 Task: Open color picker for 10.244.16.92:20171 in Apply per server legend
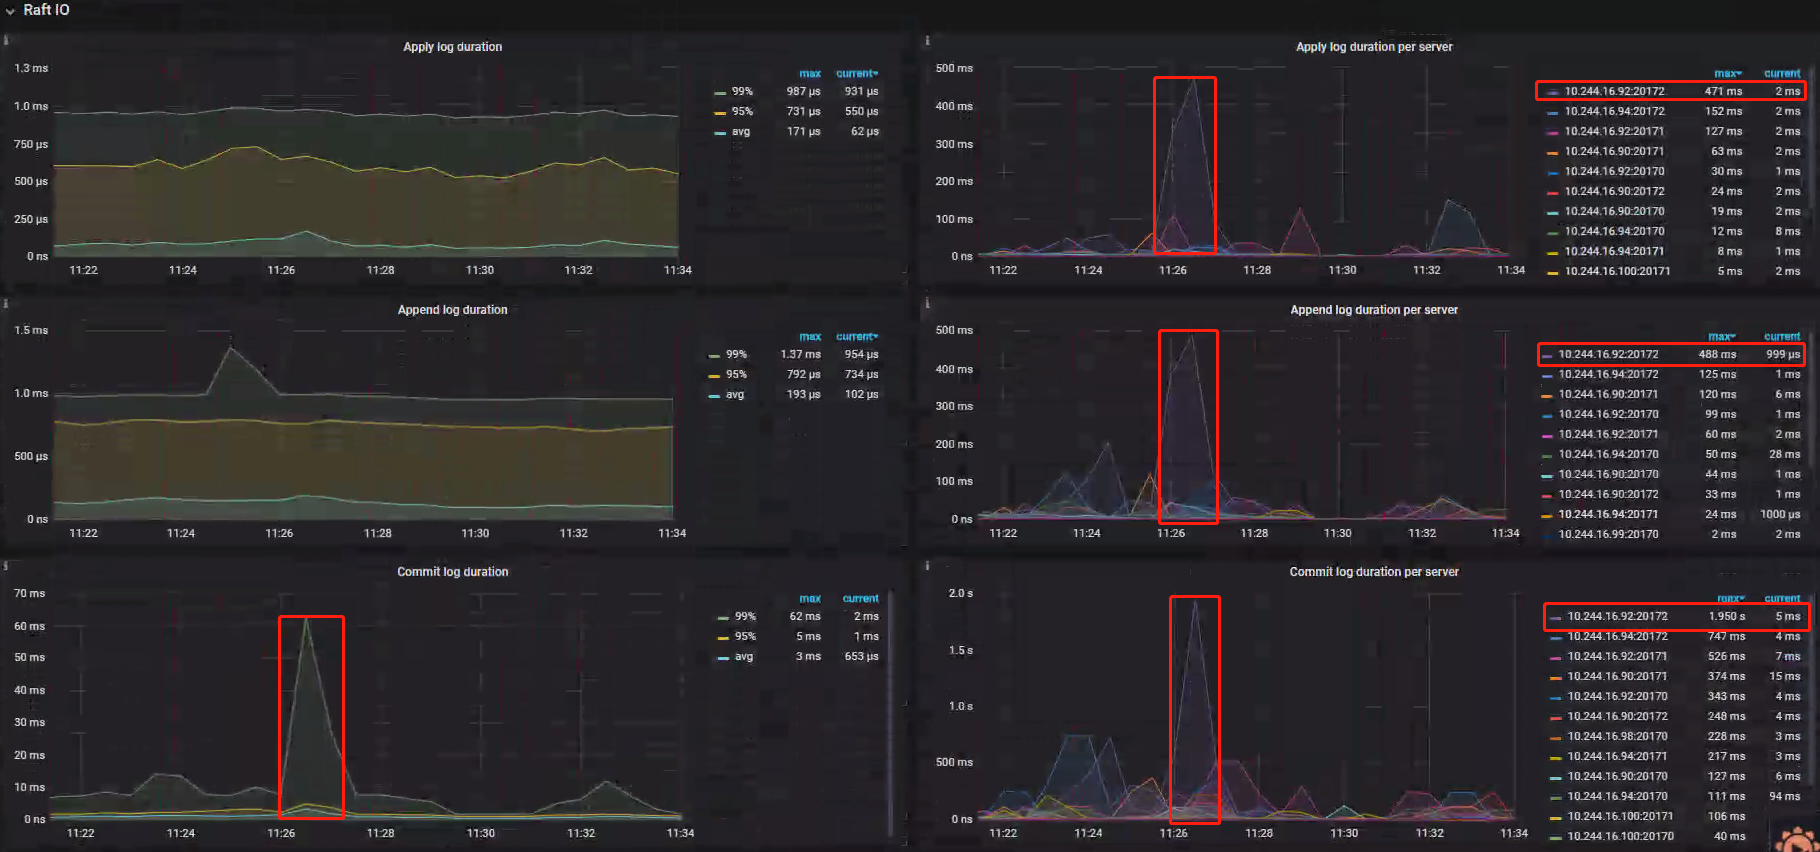pyautogui.click(x=1552, y=132)
